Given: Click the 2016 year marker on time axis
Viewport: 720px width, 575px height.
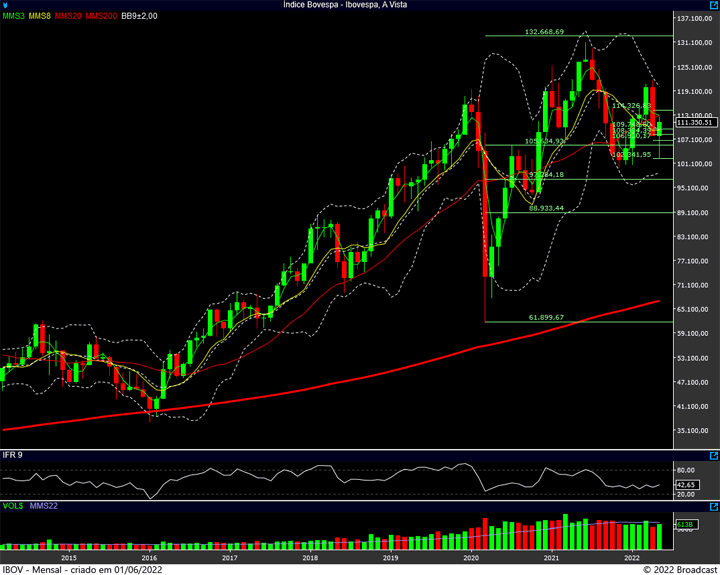Looking at the screenshot, I should [x=149, y=556].
